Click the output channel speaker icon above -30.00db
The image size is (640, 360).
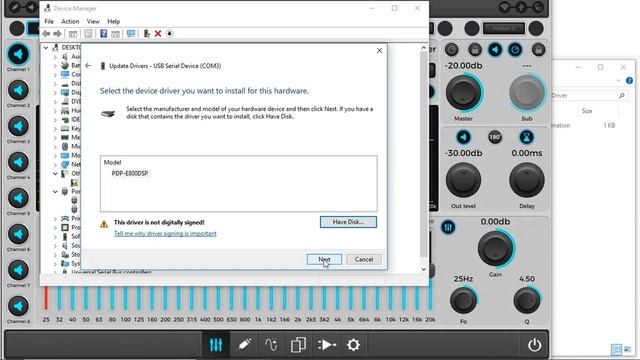[463, 137]
